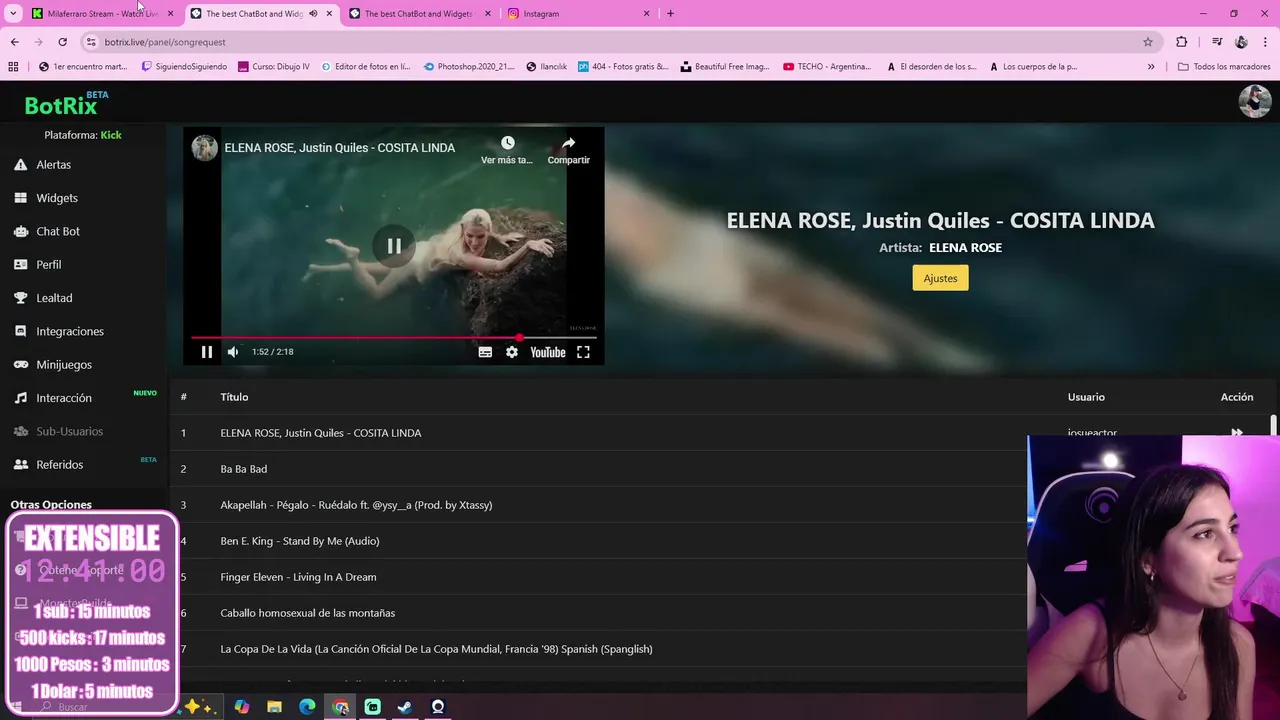This screenshot has height=720, width=1280.
Task: Open the Interacción music note icon
Action: coord(20,398)
